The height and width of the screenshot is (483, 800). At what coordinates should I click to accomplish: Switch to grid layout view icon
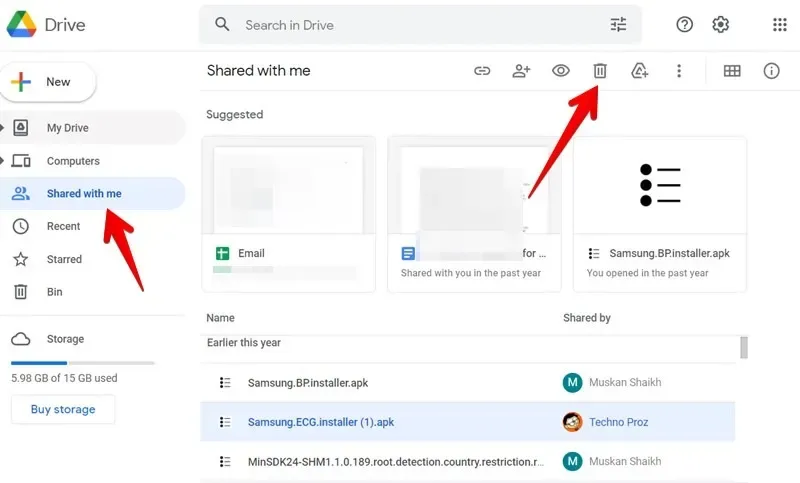pos(732,71)
